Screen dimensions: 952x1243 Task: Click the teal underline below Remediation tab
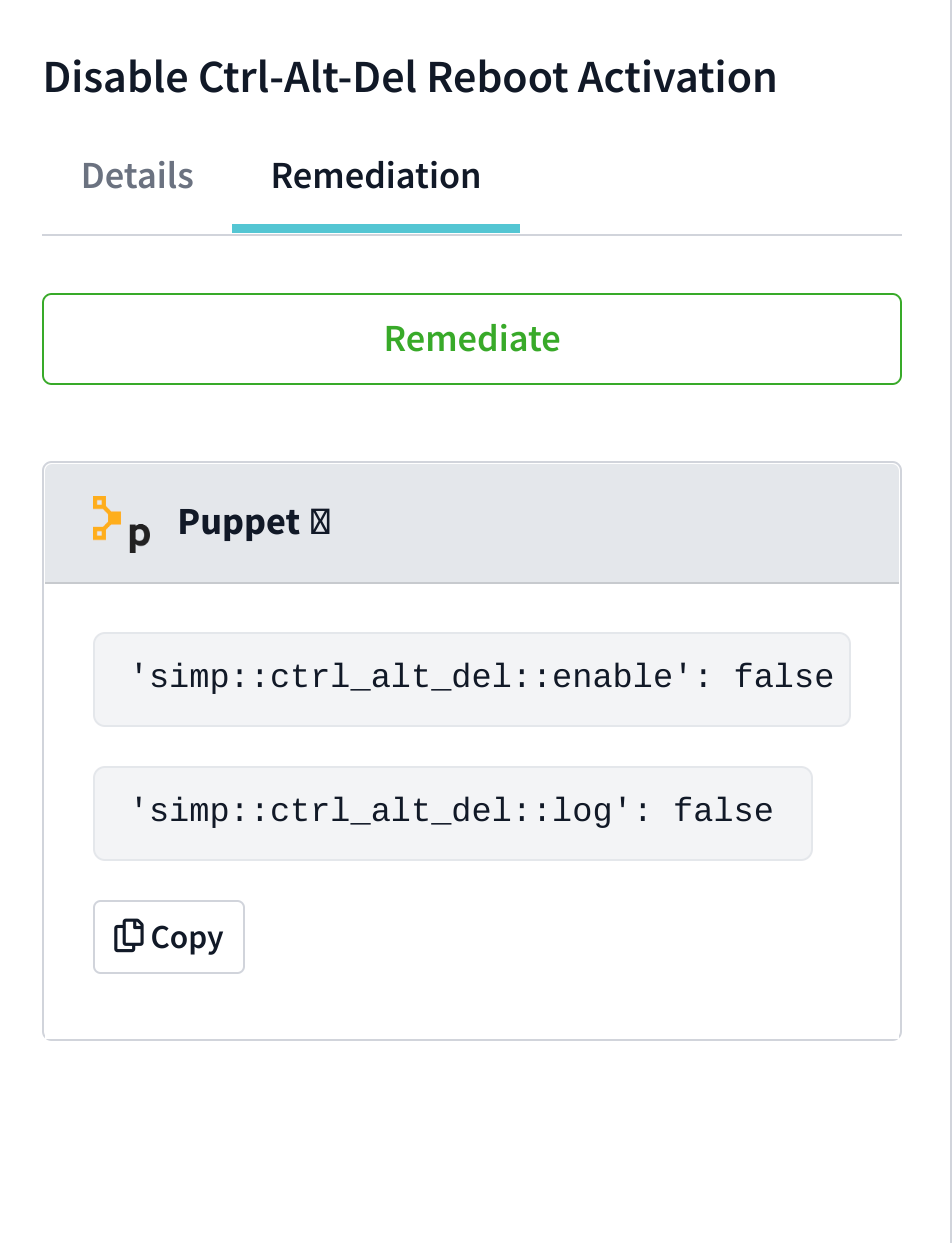(376, 228)
